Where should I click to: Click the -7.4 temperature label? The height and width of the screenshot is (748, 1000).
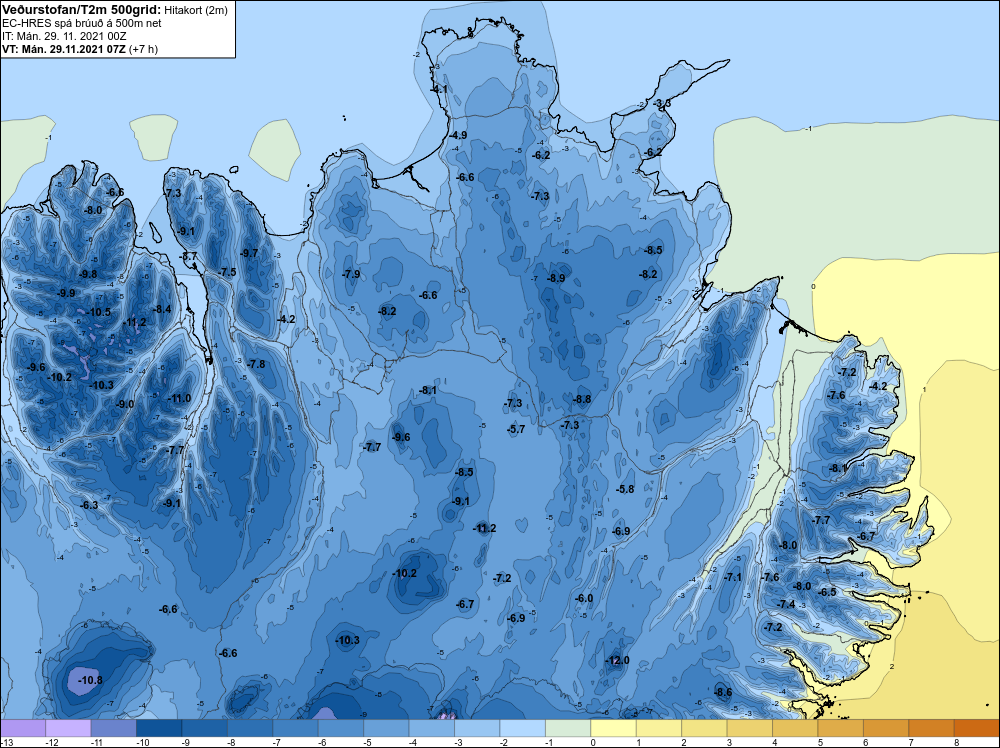(x=786, y=604)
